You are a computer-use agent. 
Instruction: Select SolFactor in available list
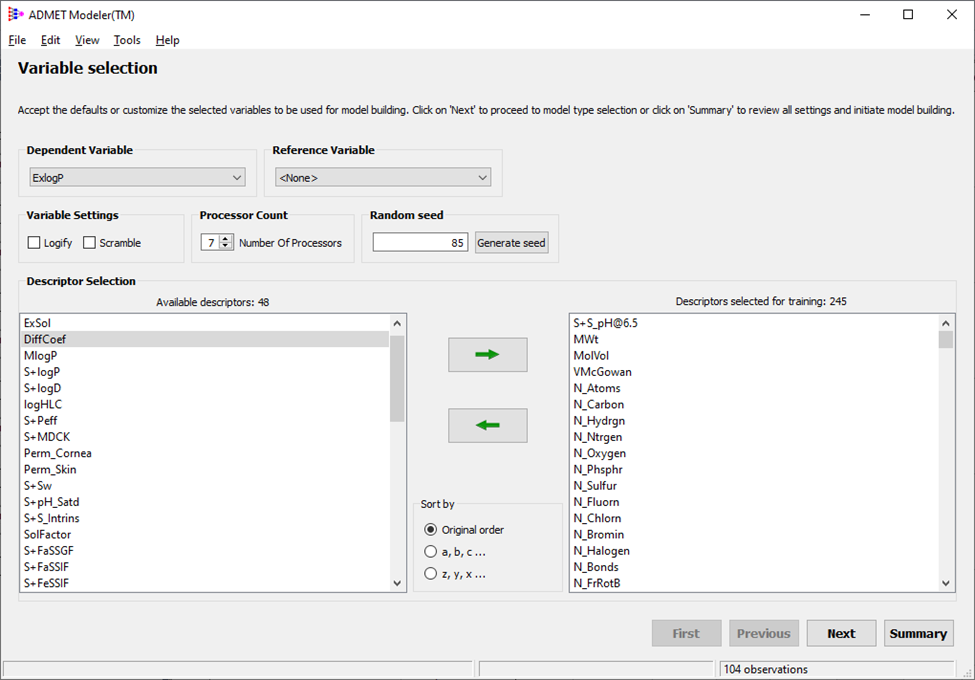205,535
